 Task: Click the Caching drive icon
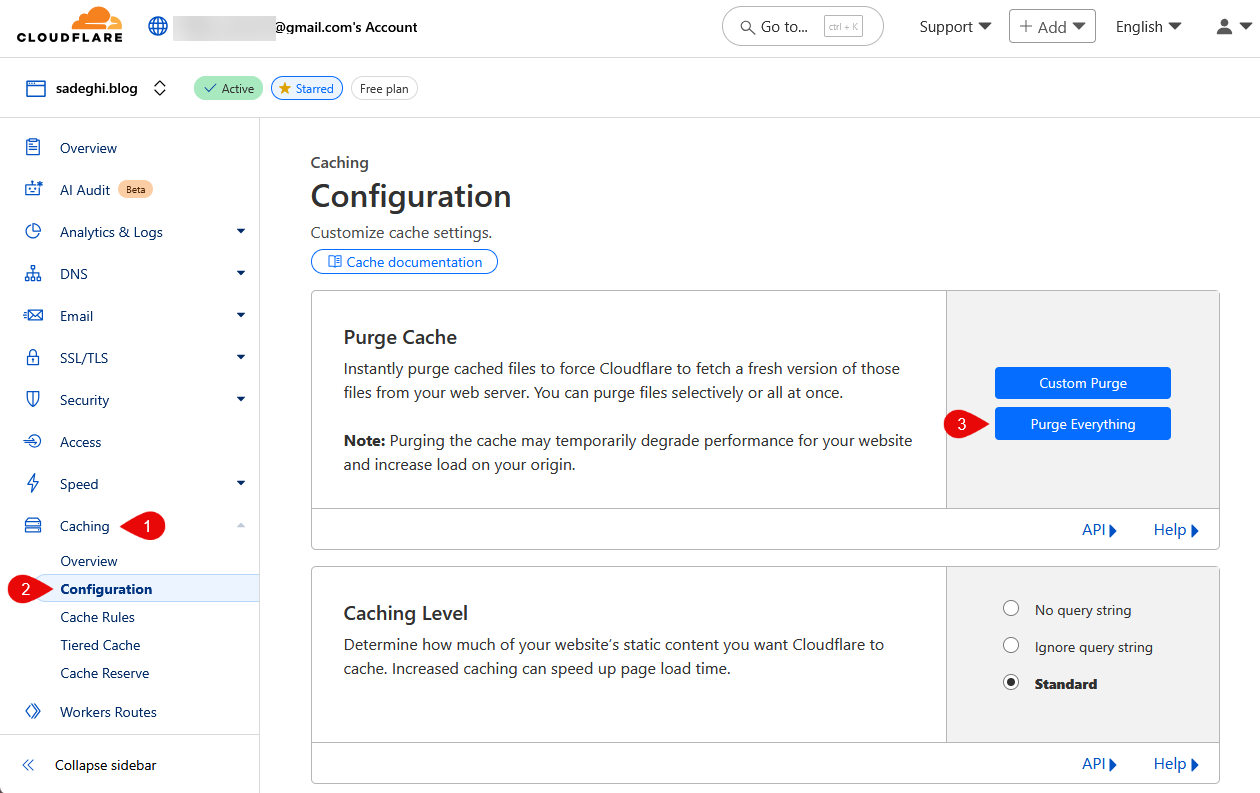point(33,525)
